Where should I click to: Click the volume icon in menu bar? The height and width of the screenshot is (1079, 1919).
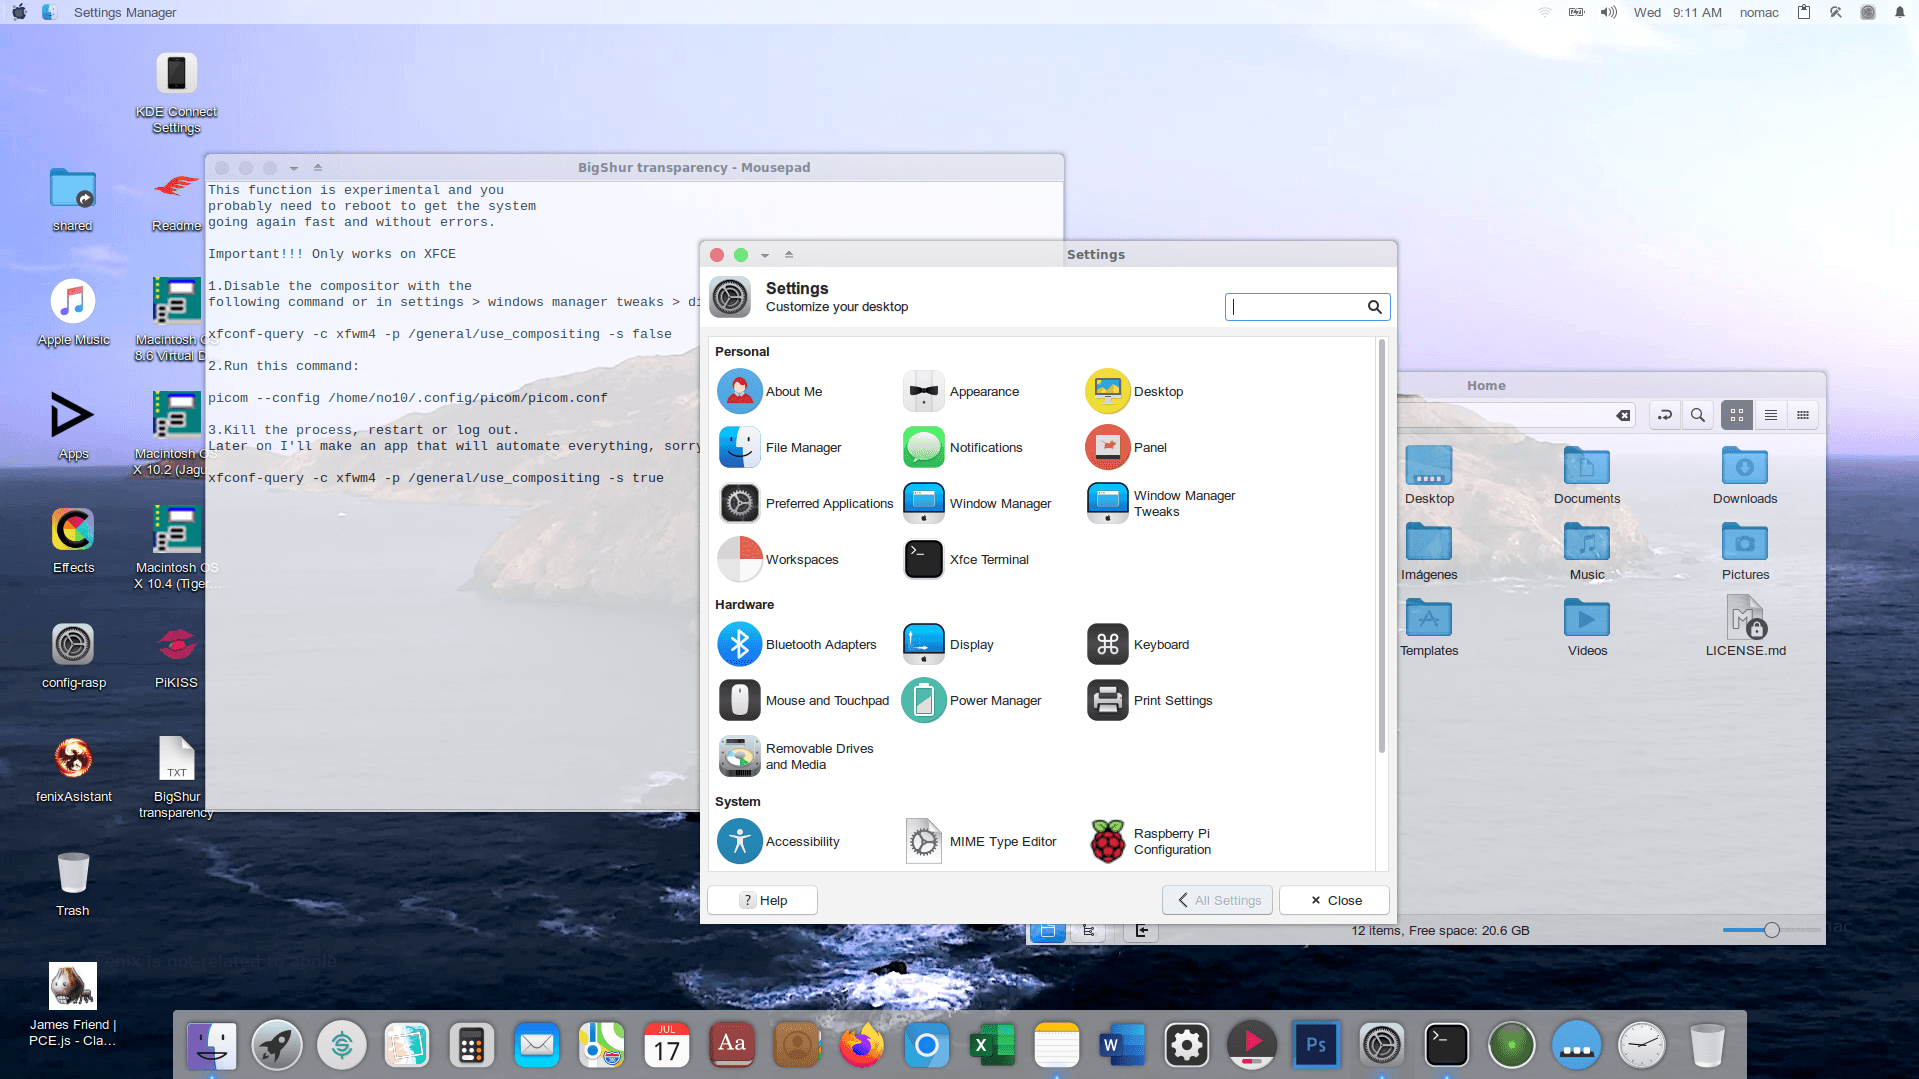1608,12
